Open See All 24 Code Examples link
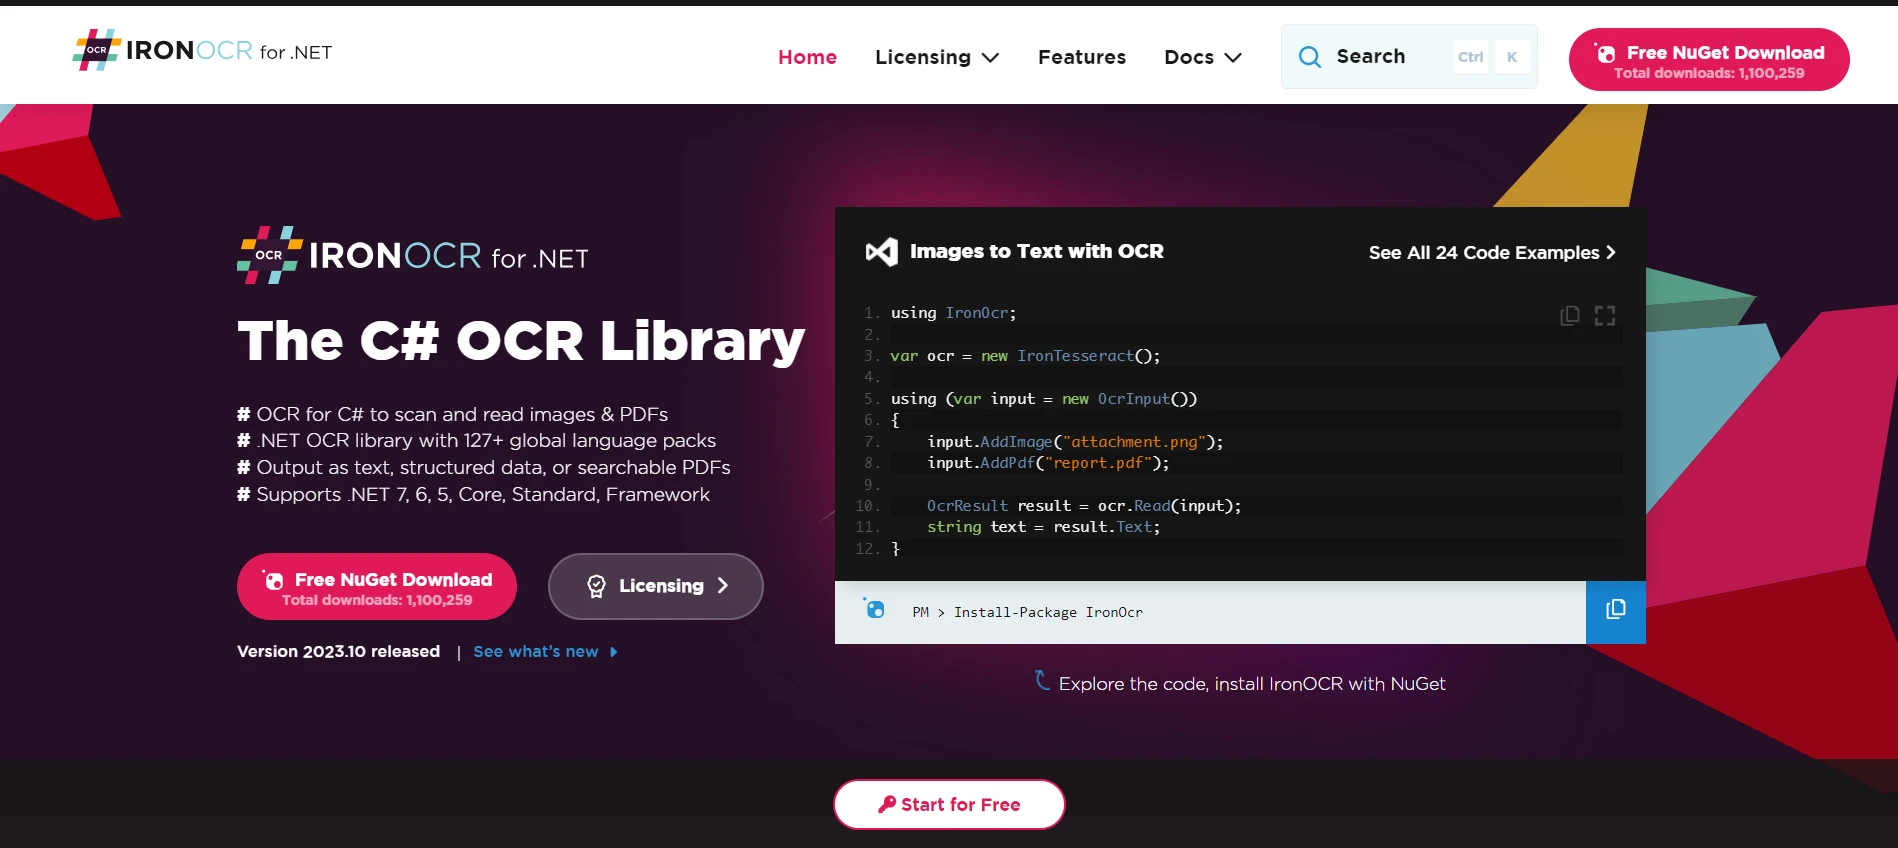This screenshot has width=1898, height=848. pos(1492,252)
